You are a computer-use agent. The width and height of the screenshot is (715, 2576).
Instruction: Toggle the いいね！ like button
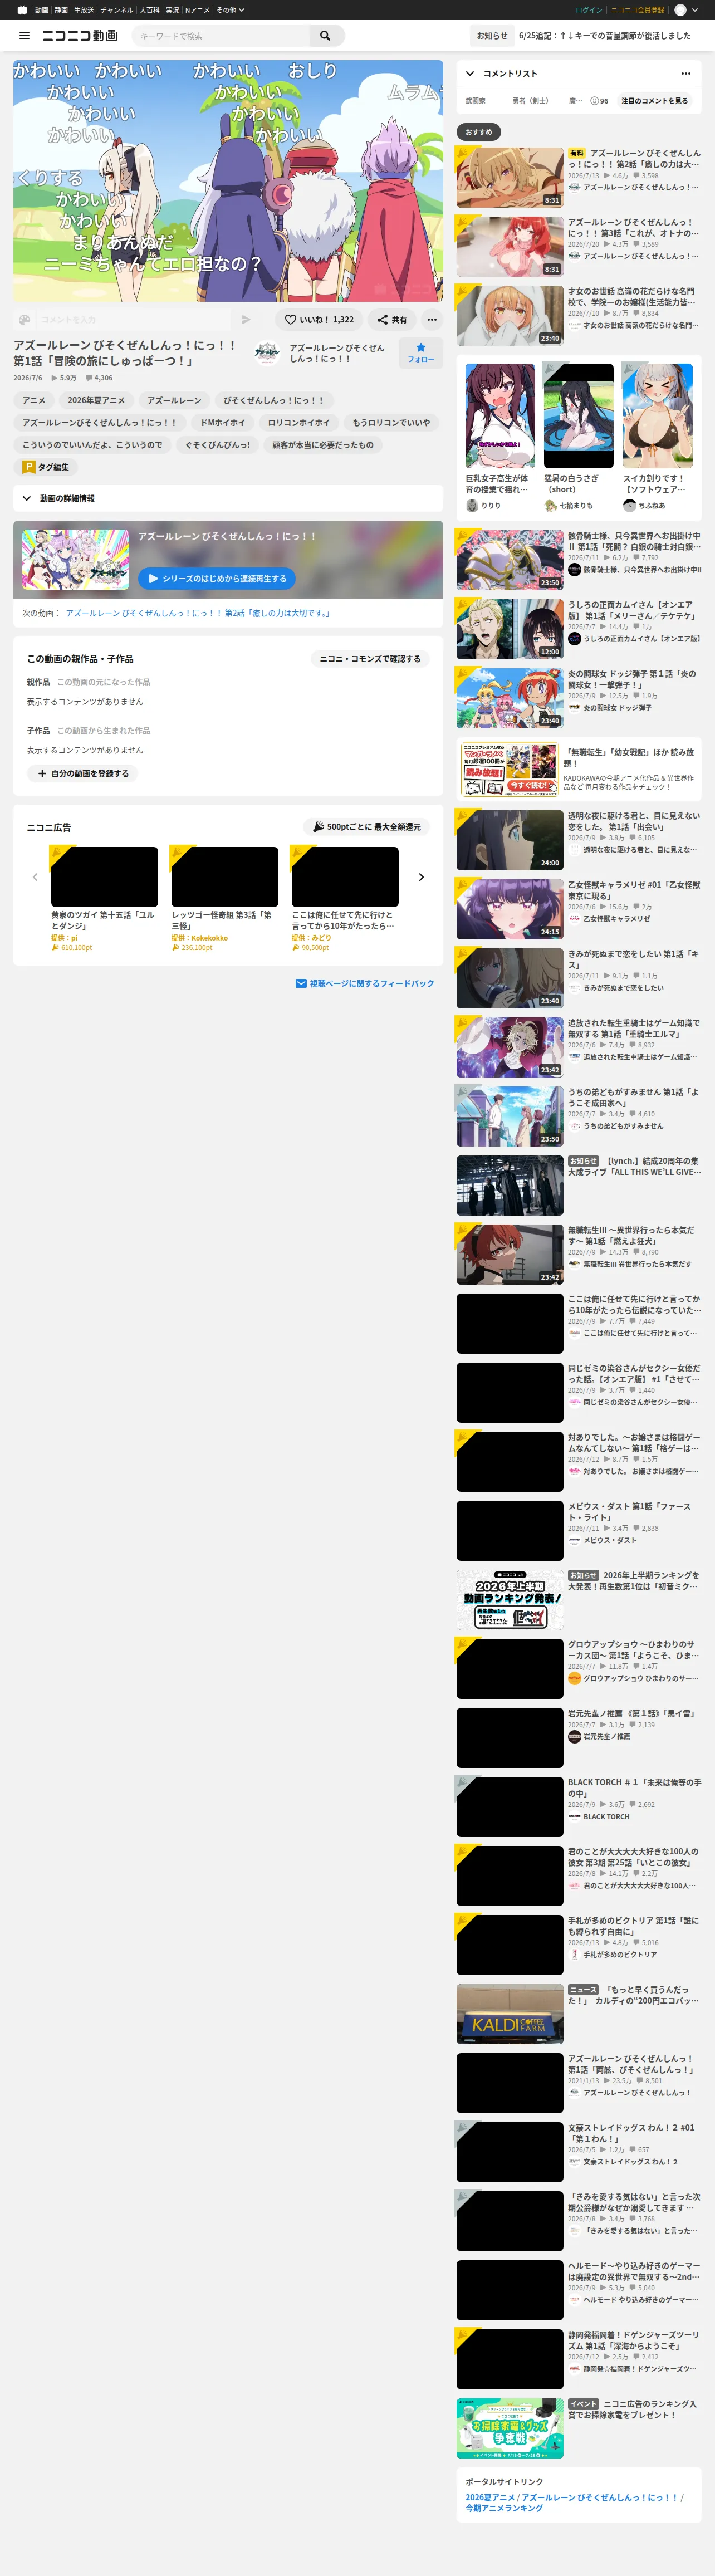[x=319, y=320]
